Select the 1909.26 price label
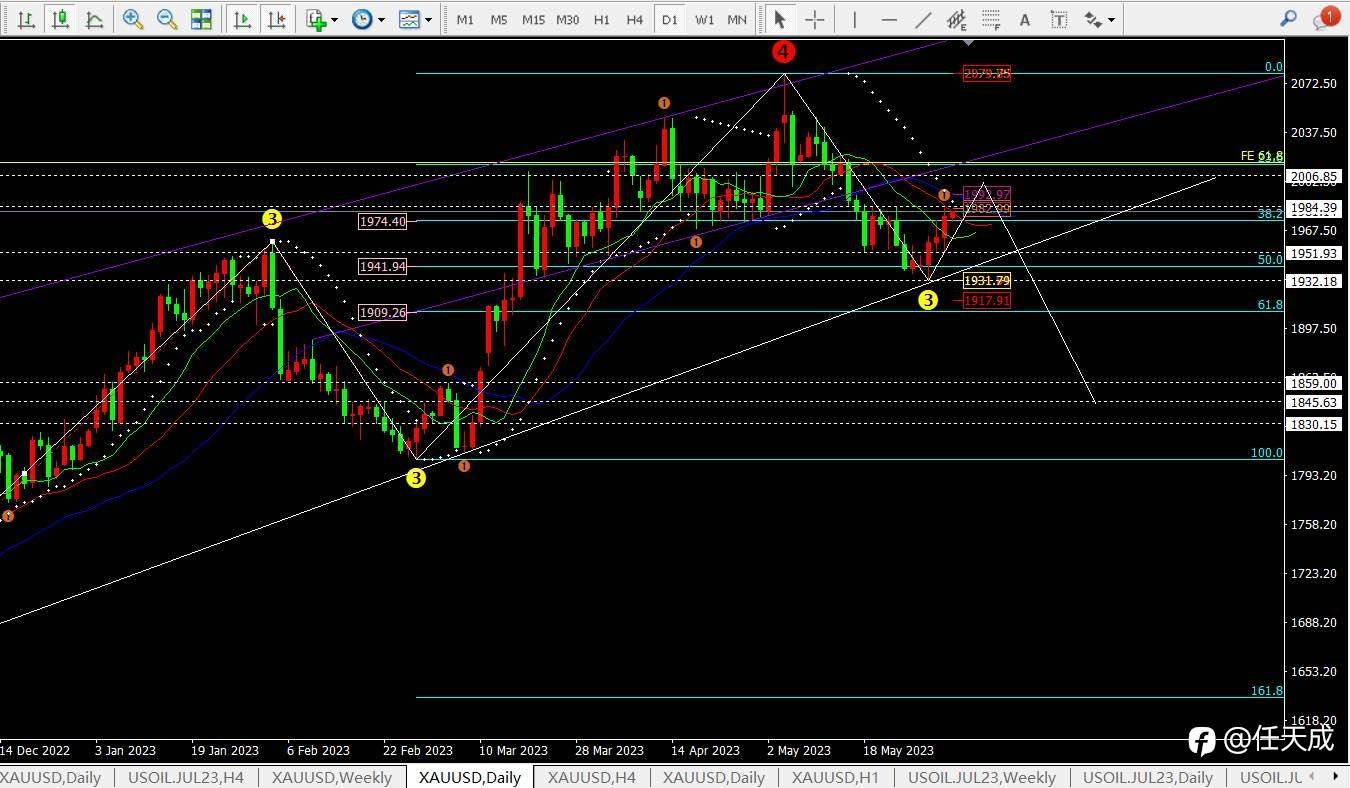Screen dimensions: 1350x788 tap(382, 313)
